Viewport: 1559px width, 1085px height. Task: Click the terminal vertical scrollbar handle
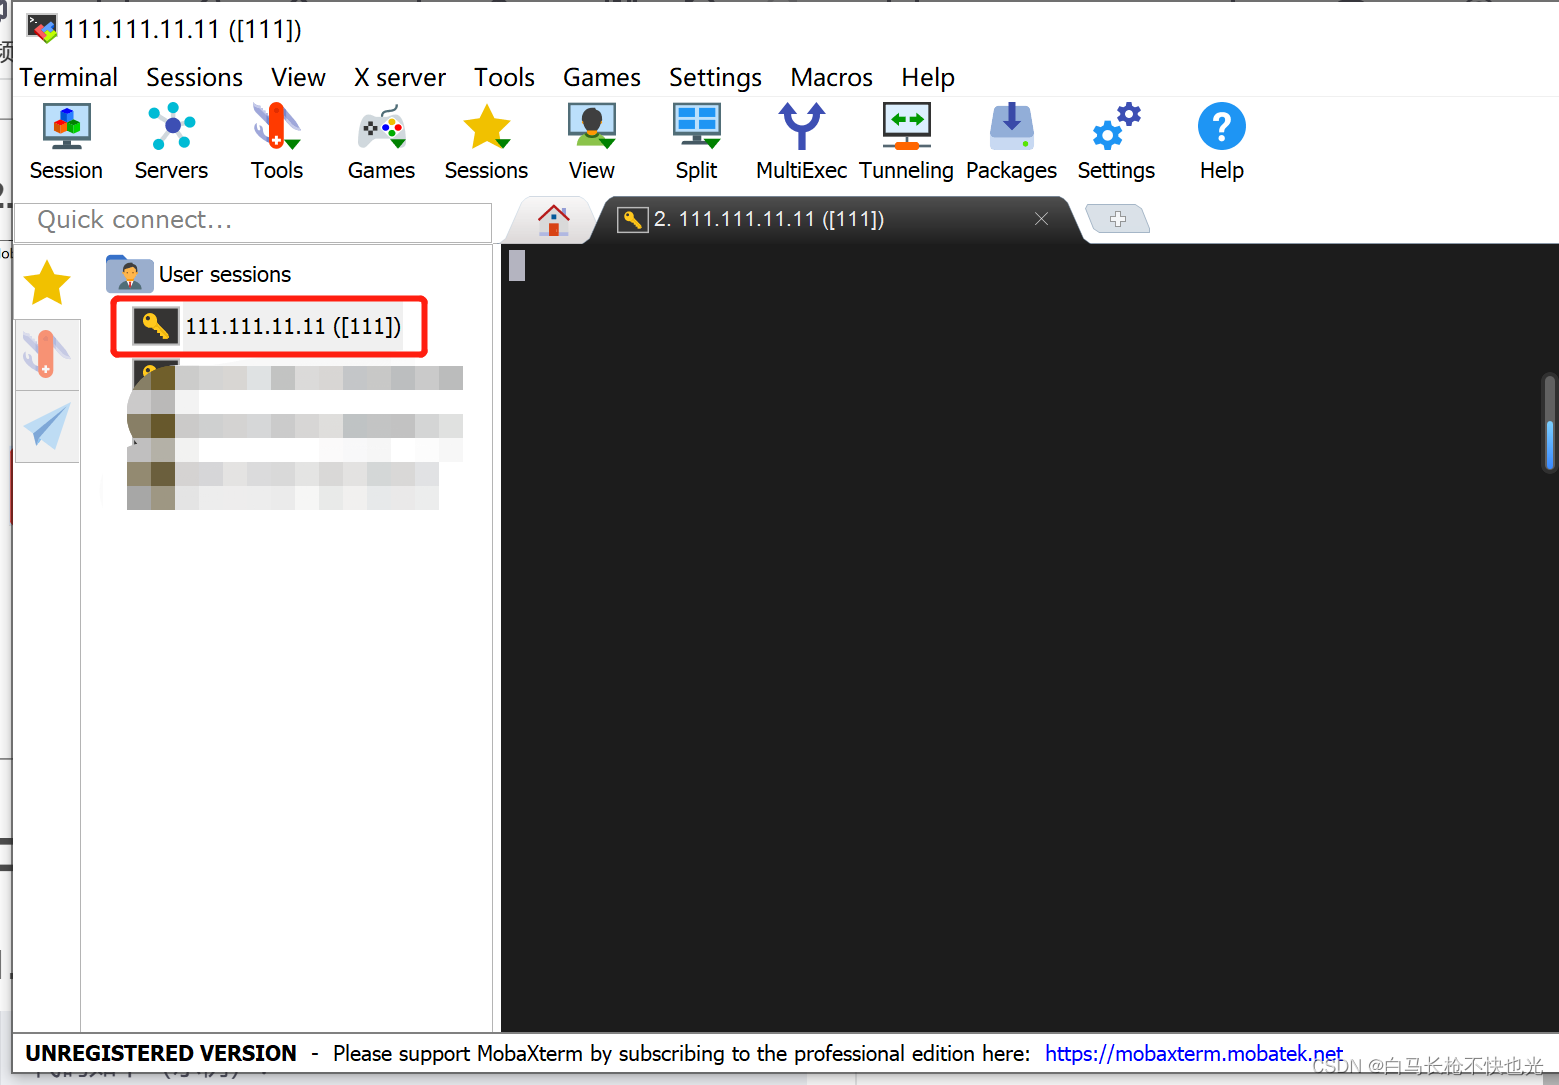click(x=1549, y=425)
